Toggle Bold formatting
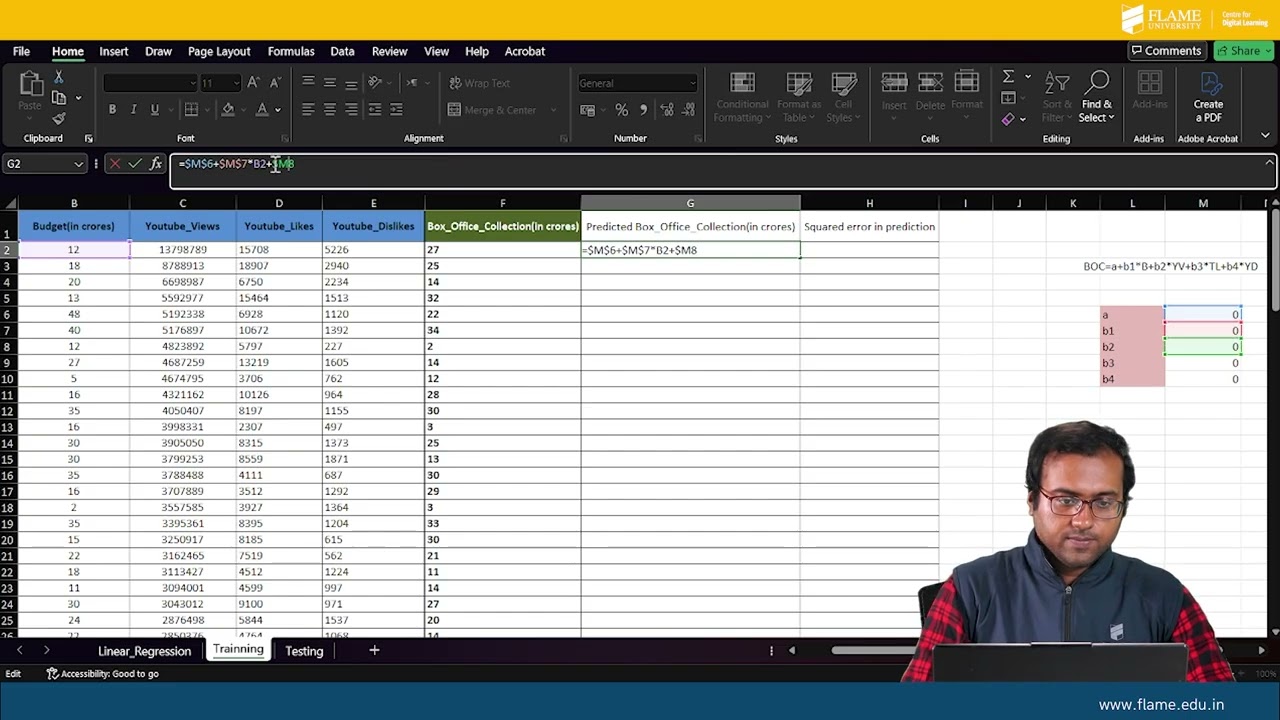1280x720 pixels. (112, 110)
